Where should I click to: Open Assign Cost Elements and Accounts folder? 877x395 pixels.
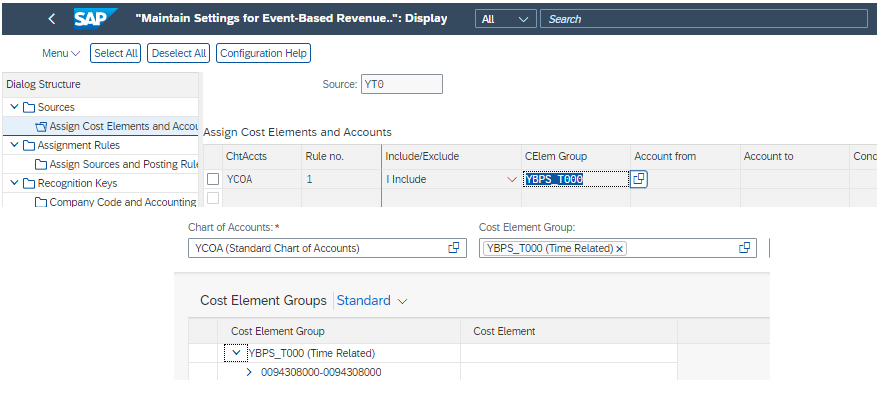point(117,126)
